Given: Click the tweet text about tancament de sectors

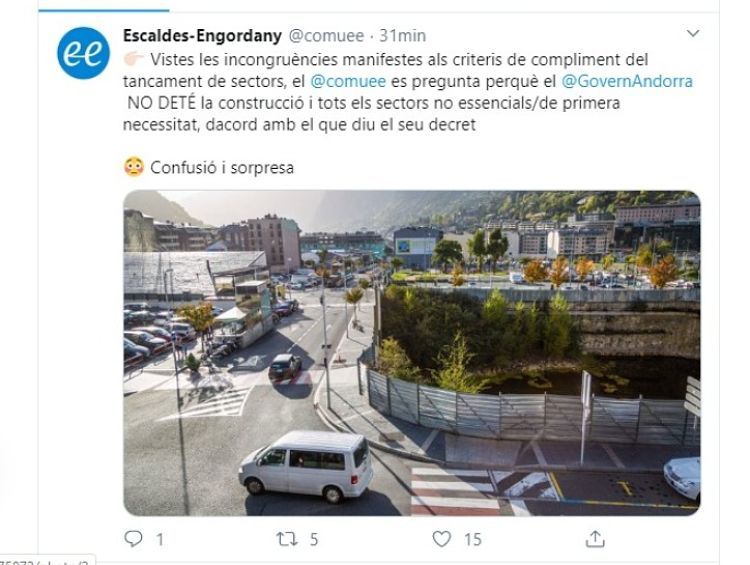Looking at the screenshot, I should coord(408,92).
